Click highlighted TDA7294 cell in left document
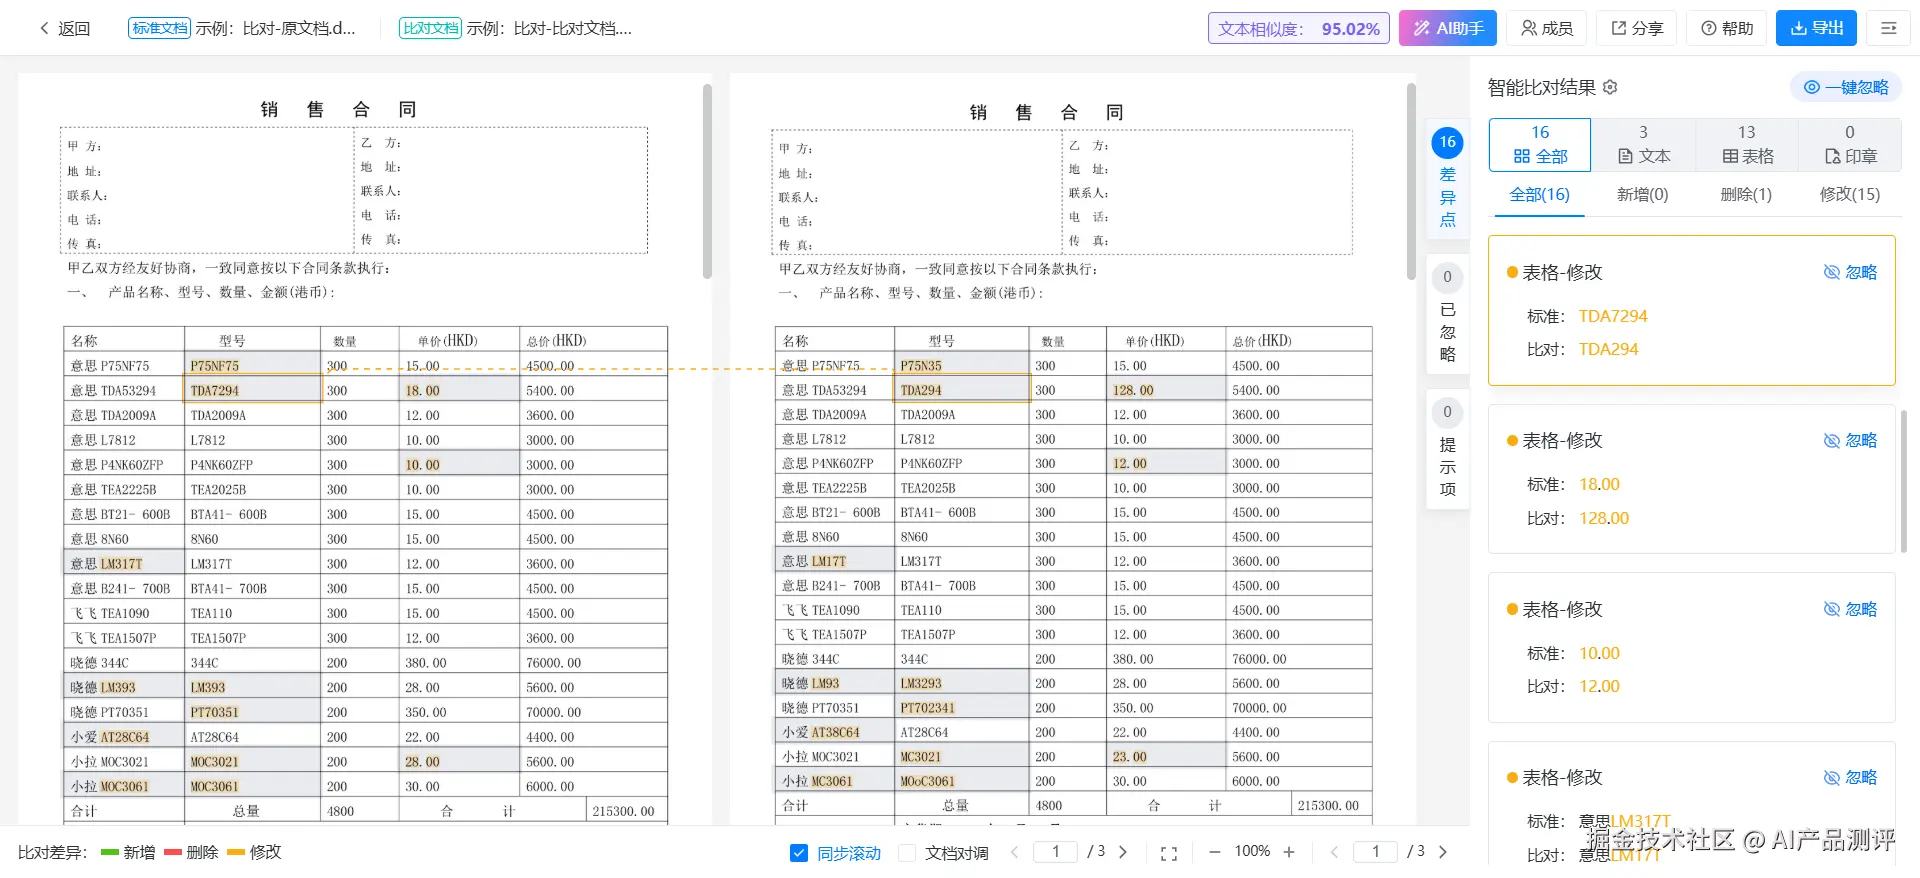The image size is (1920, 878). [252, 390]
